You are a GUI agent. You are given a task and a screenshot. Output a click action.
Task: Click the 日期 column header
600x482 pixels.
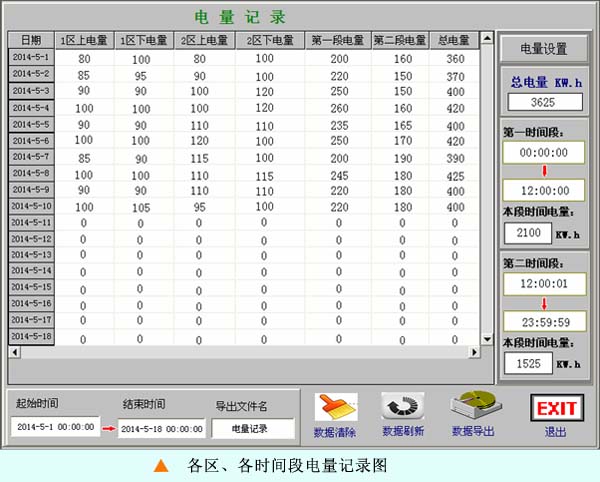tap(31, 40)
